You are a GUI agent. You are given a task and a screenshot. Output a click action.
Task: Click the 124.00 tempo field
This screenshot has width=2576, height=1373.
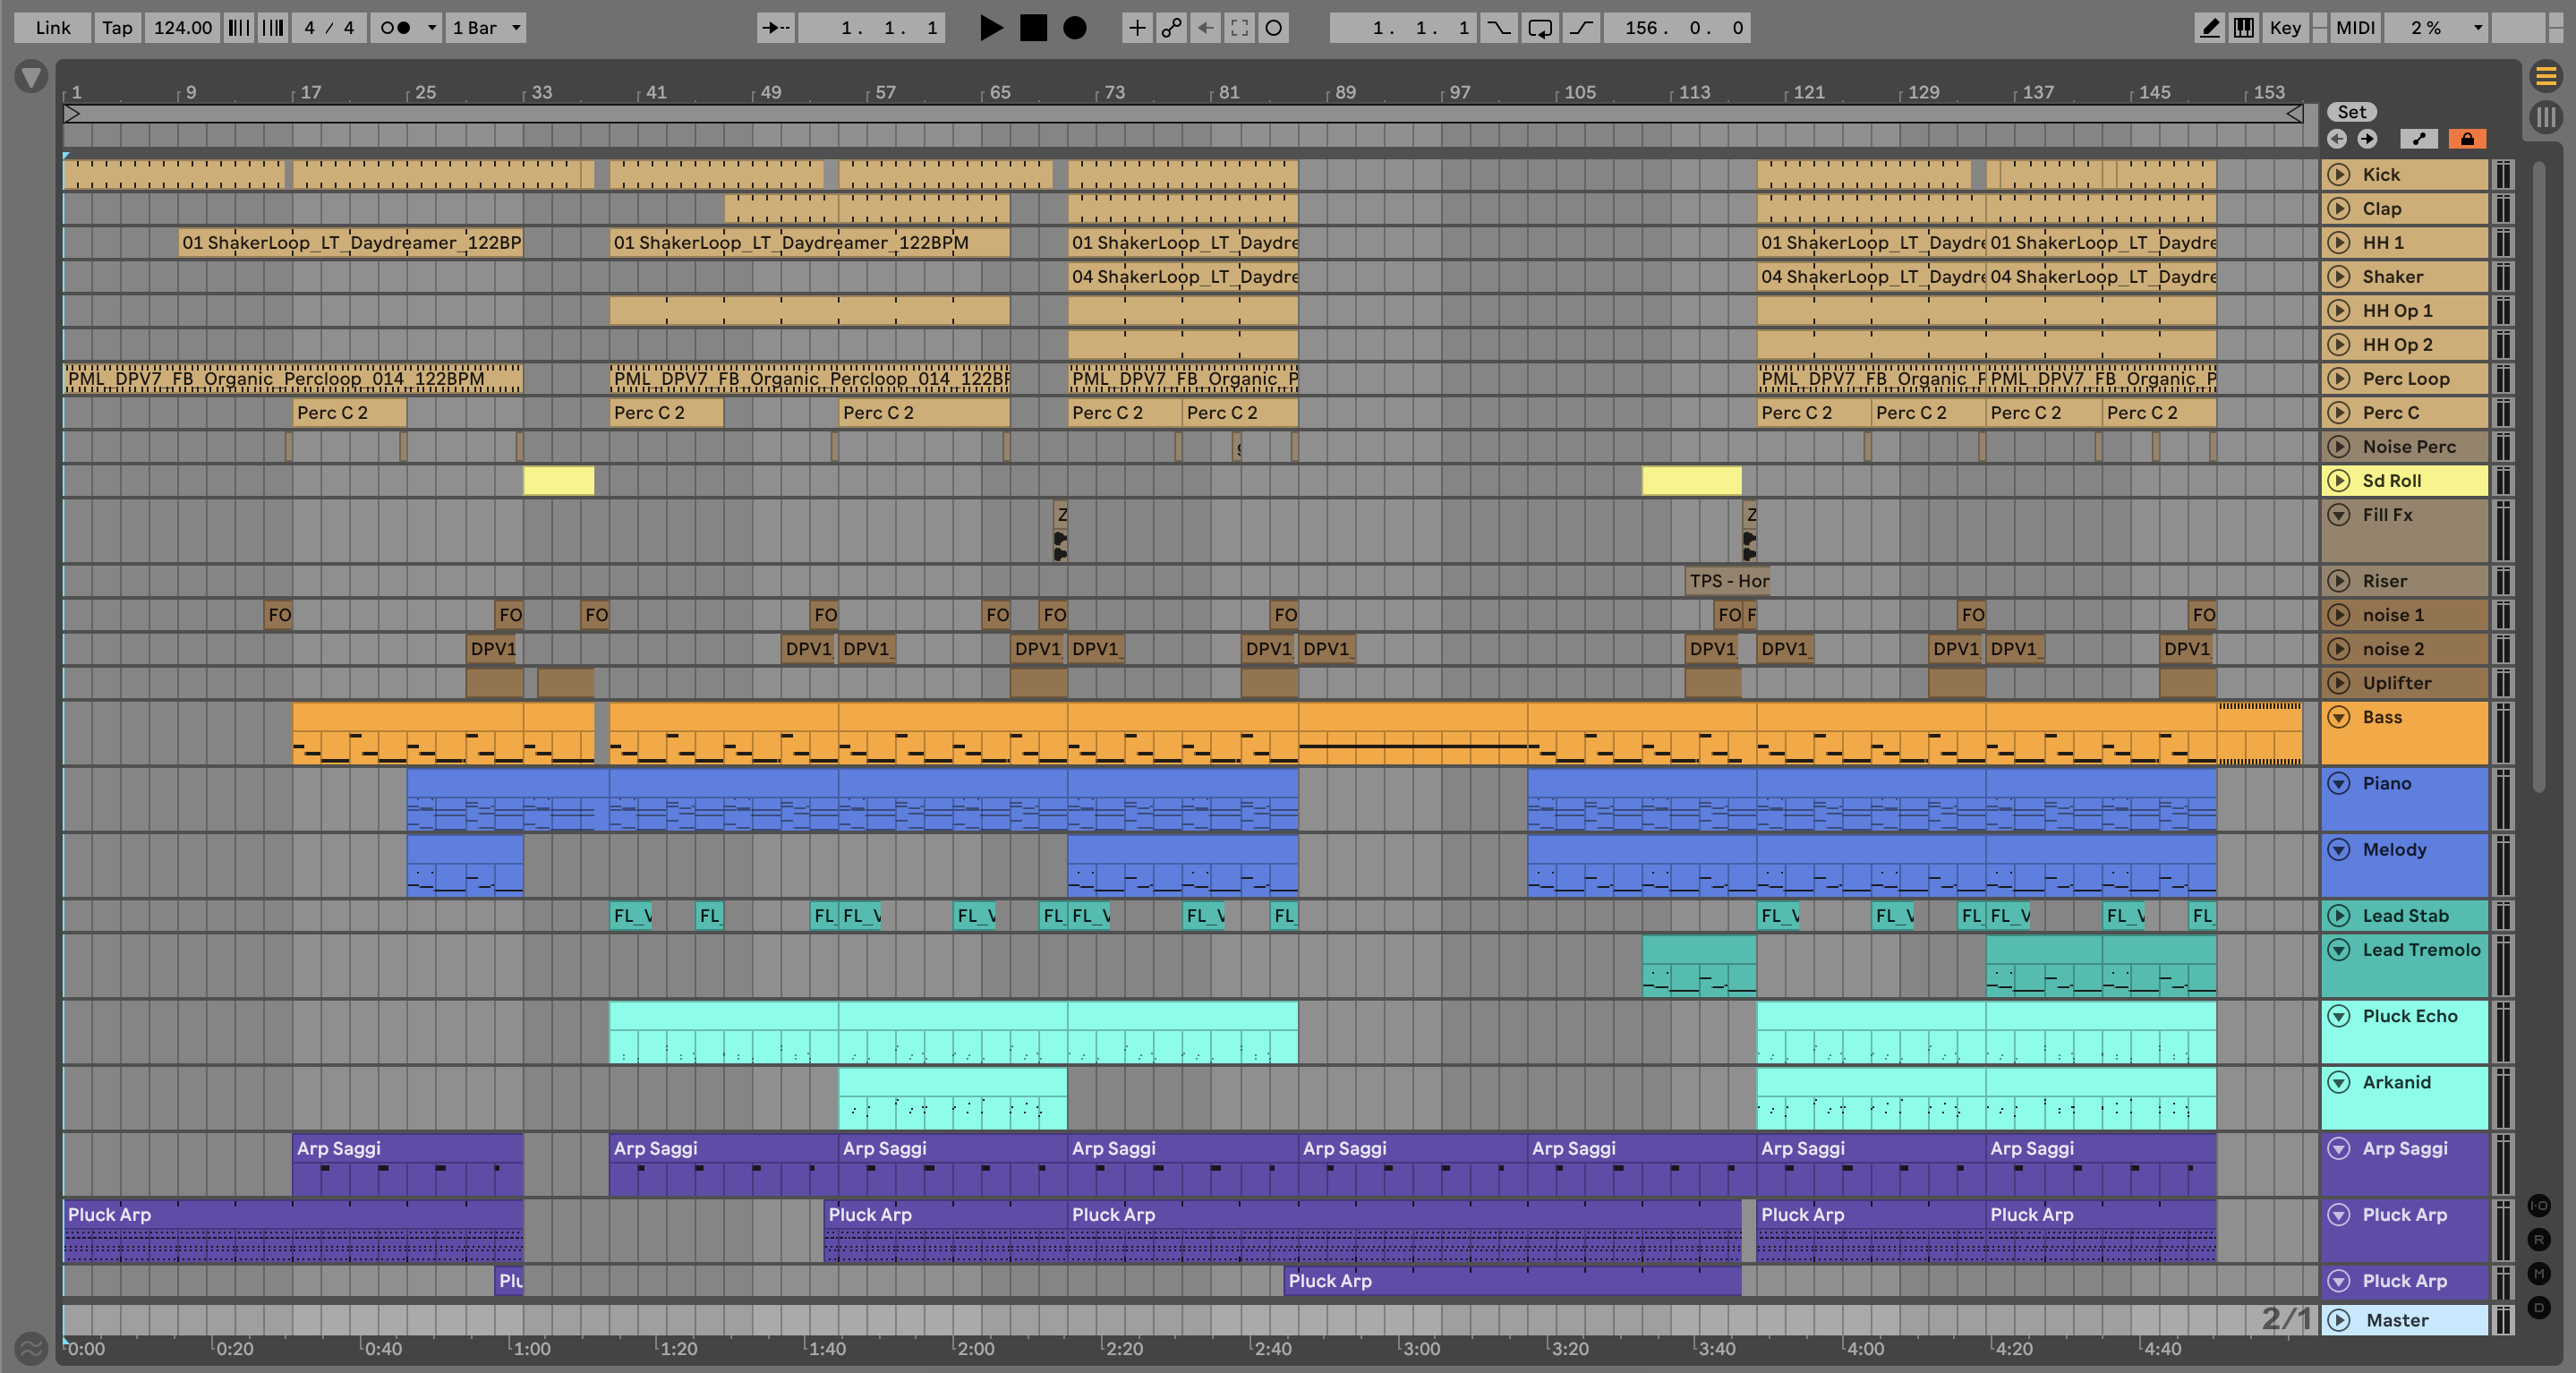click(182, 28)
